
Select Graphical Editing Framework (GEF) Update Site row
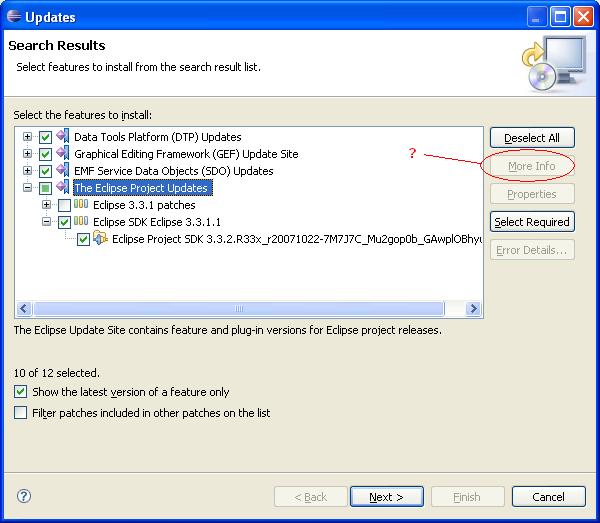(x=186, y=154)
